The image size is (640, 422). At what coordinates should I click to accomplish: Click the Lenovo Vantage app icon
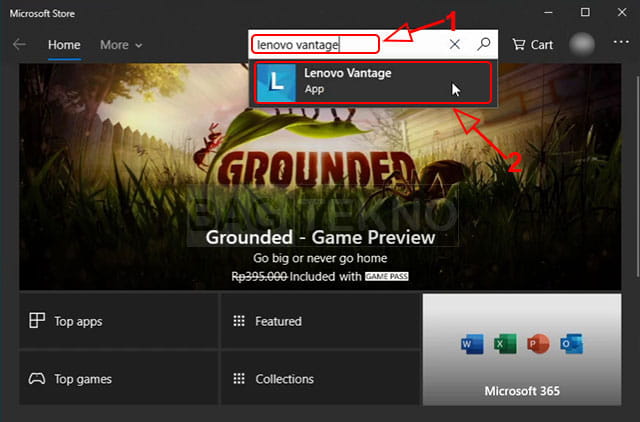276,82
